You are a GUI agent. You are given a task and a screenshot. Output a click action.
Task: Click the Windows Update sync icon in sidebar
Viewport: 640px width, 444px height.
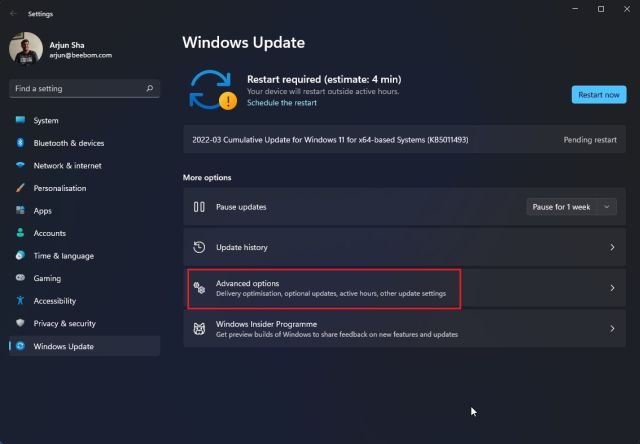(20, 346)
